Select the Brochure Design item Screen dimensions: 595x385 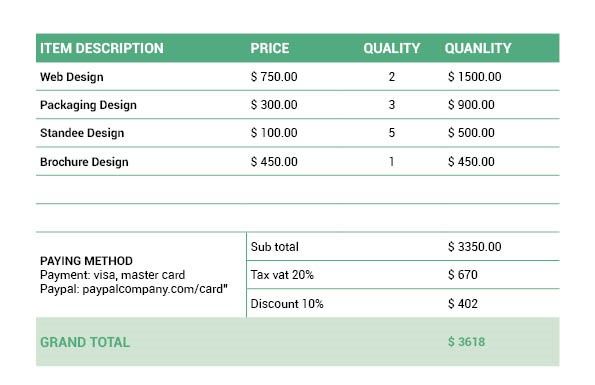[x=84, y=162]
